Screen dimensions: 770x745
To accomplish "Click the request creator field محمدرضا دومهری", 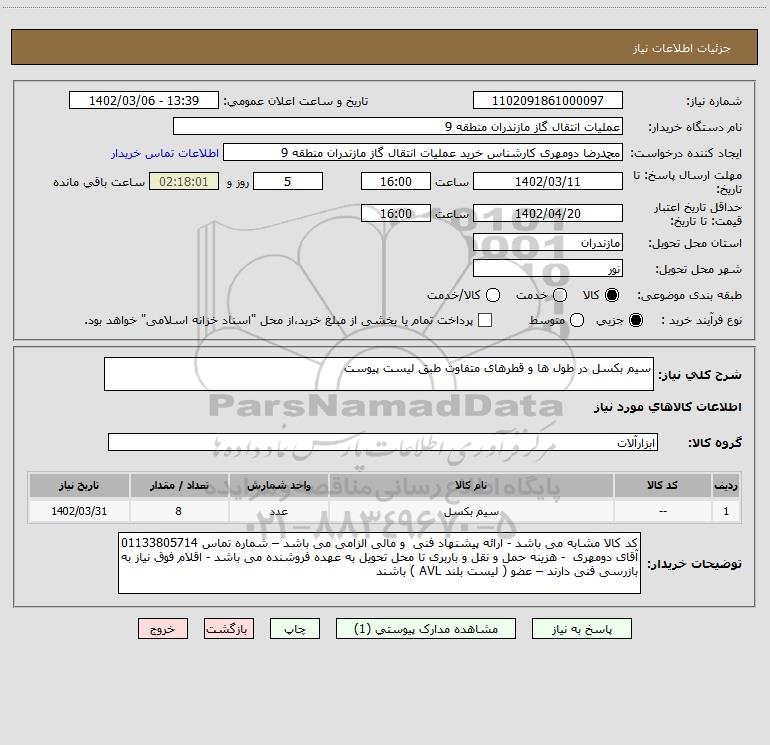I will pyautogui.click(x=423, y=152).
